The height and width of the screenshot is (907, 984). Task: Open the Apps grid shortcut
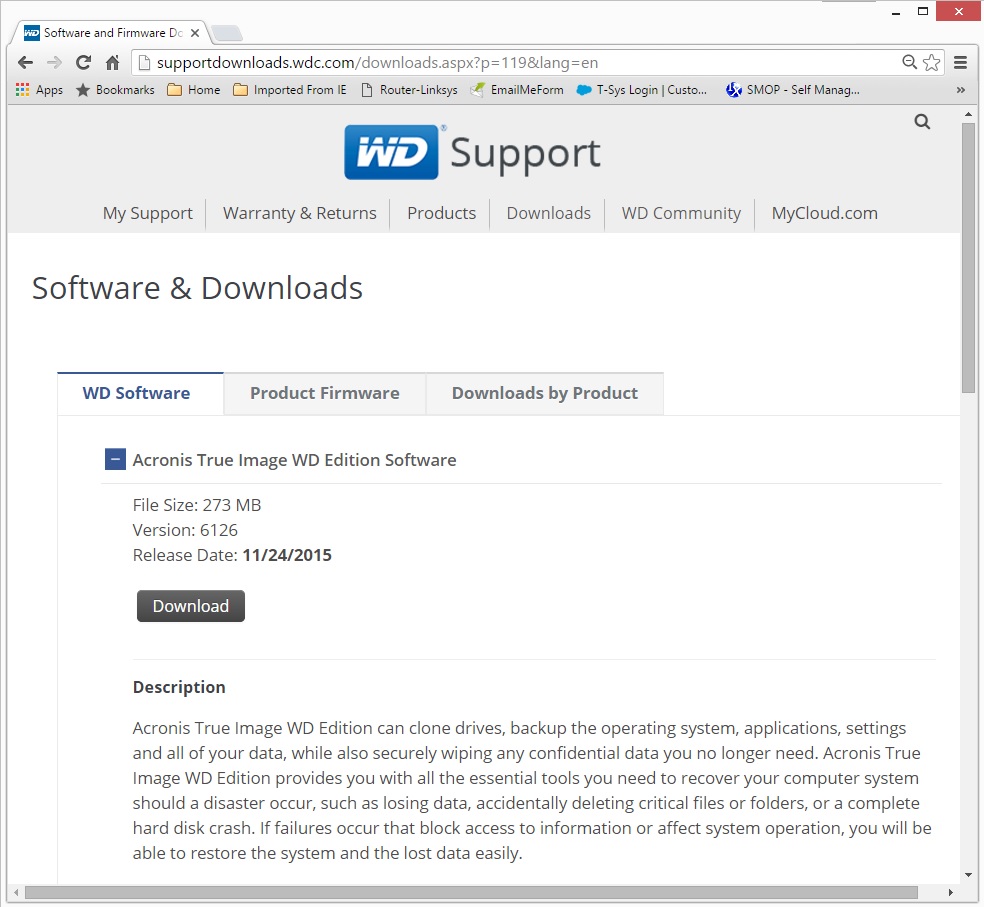(x=40, y=90)
